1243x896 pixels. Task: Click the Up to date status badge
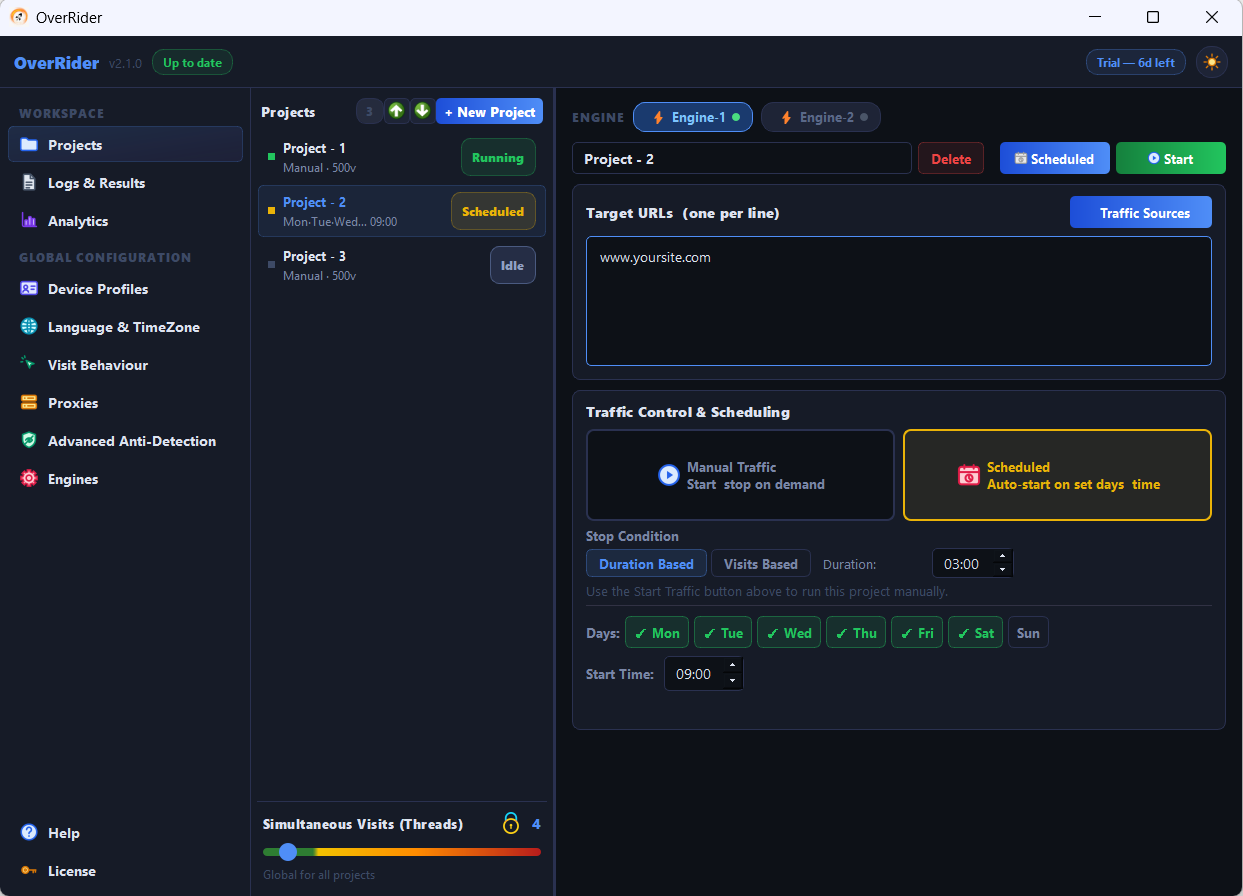(192, 62)
